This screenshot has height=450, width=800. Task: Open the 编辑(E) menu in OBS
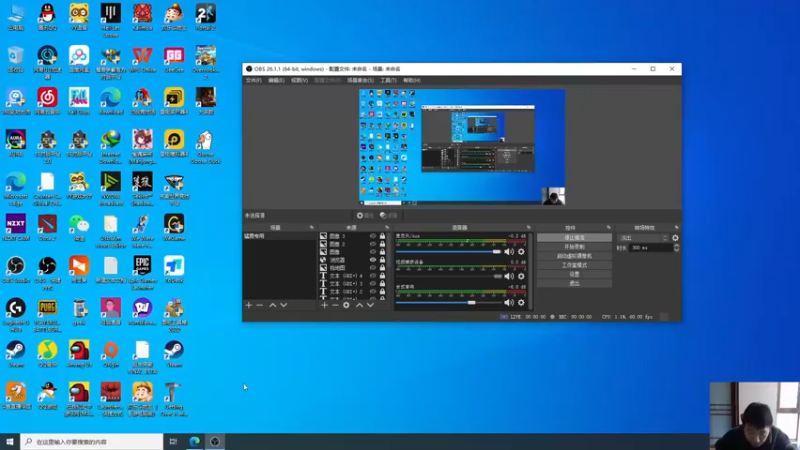pyautogui.click(x=276, y=80)
